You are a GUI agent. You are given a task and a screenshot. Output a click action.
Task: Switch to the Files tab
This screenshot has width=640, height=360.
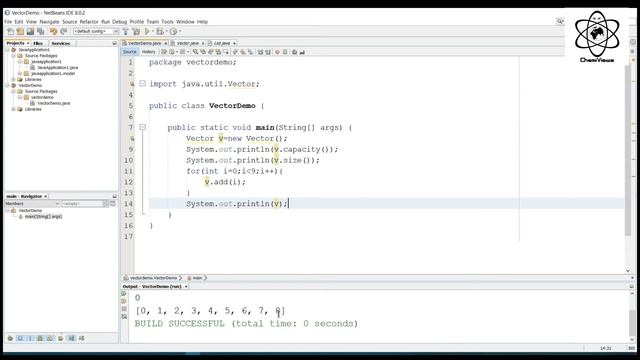click(x=38, y=43)
